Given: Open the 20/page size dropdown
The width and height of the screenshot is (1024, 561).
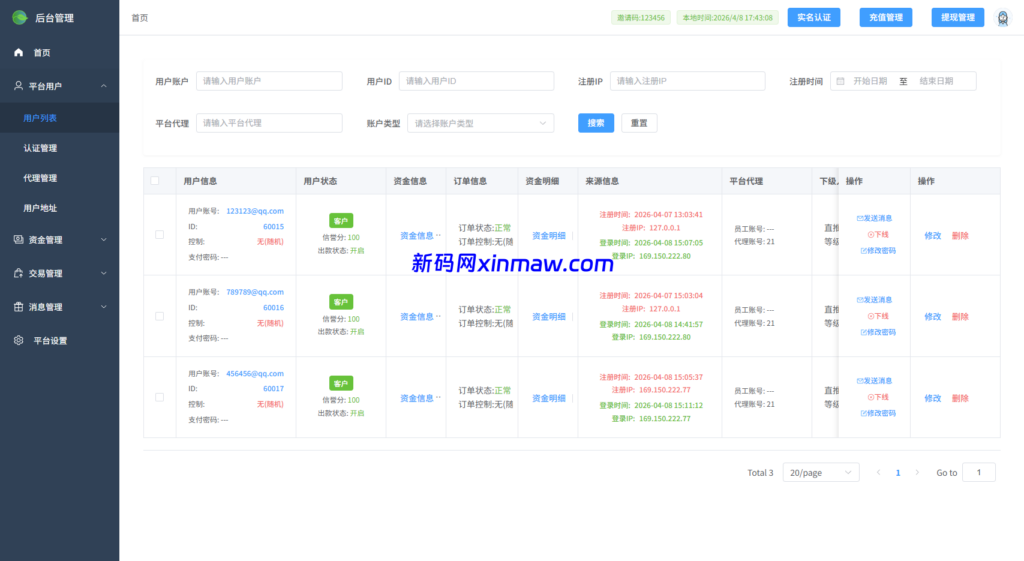Looking at the screenshot, I should click(x=821, y=472).
